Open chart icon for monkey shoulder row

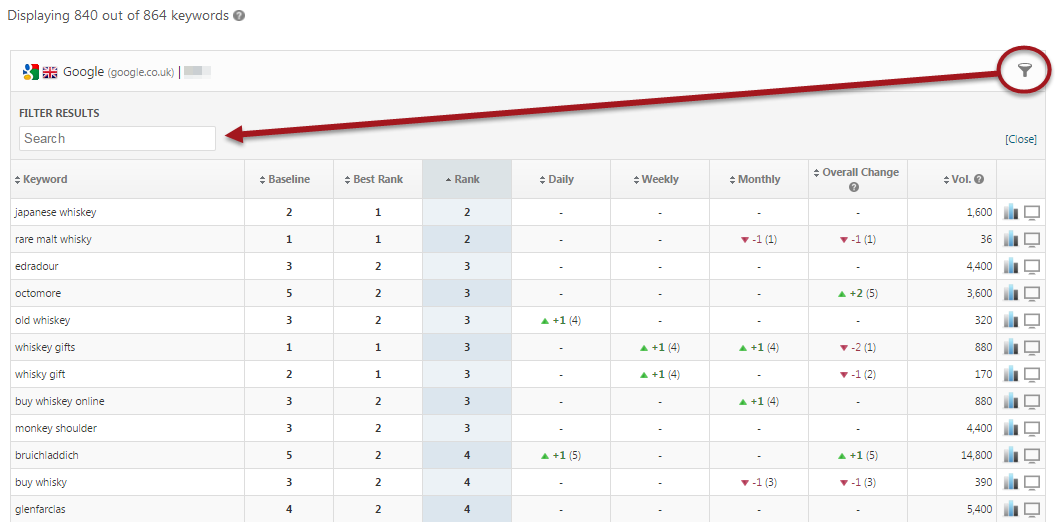pos(1010,428)
